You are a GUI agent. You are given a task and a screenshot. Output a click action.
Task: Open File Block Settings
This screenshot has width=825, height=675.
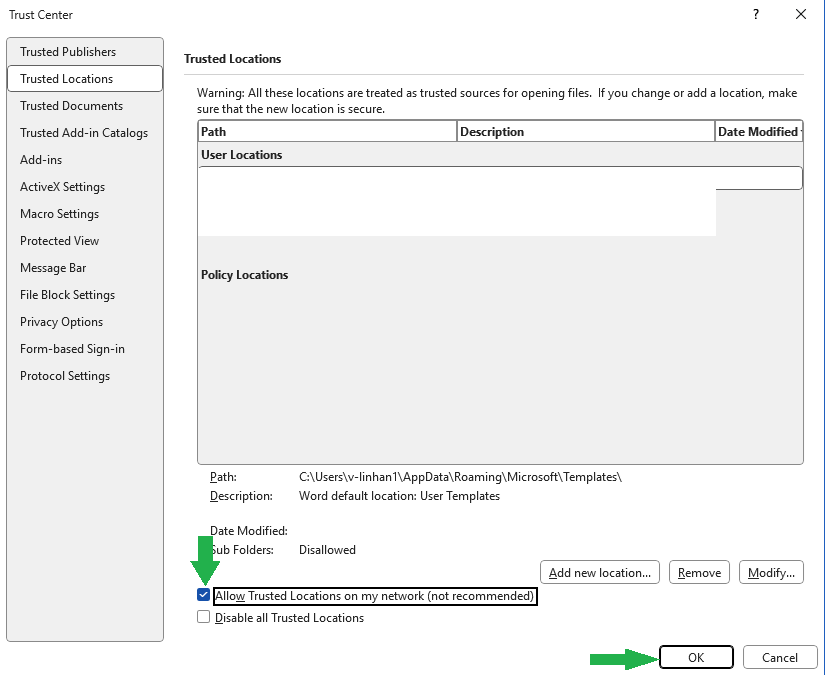(85, 295)
